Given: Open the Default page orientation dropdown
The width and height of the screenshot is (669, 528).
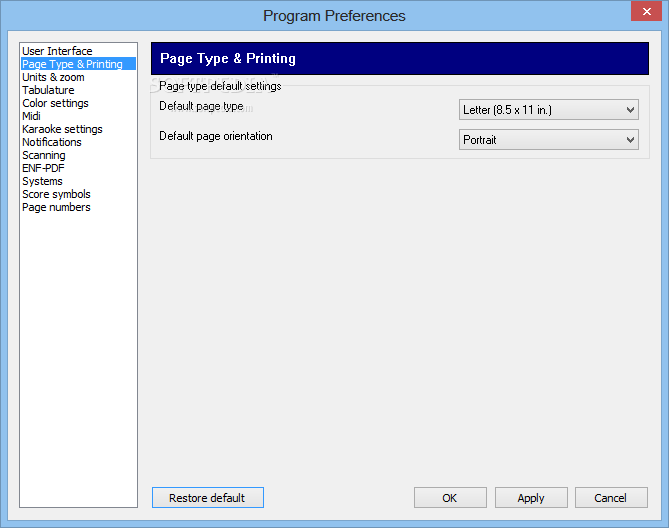Looking at the screenshot, I should pos(549,140).
